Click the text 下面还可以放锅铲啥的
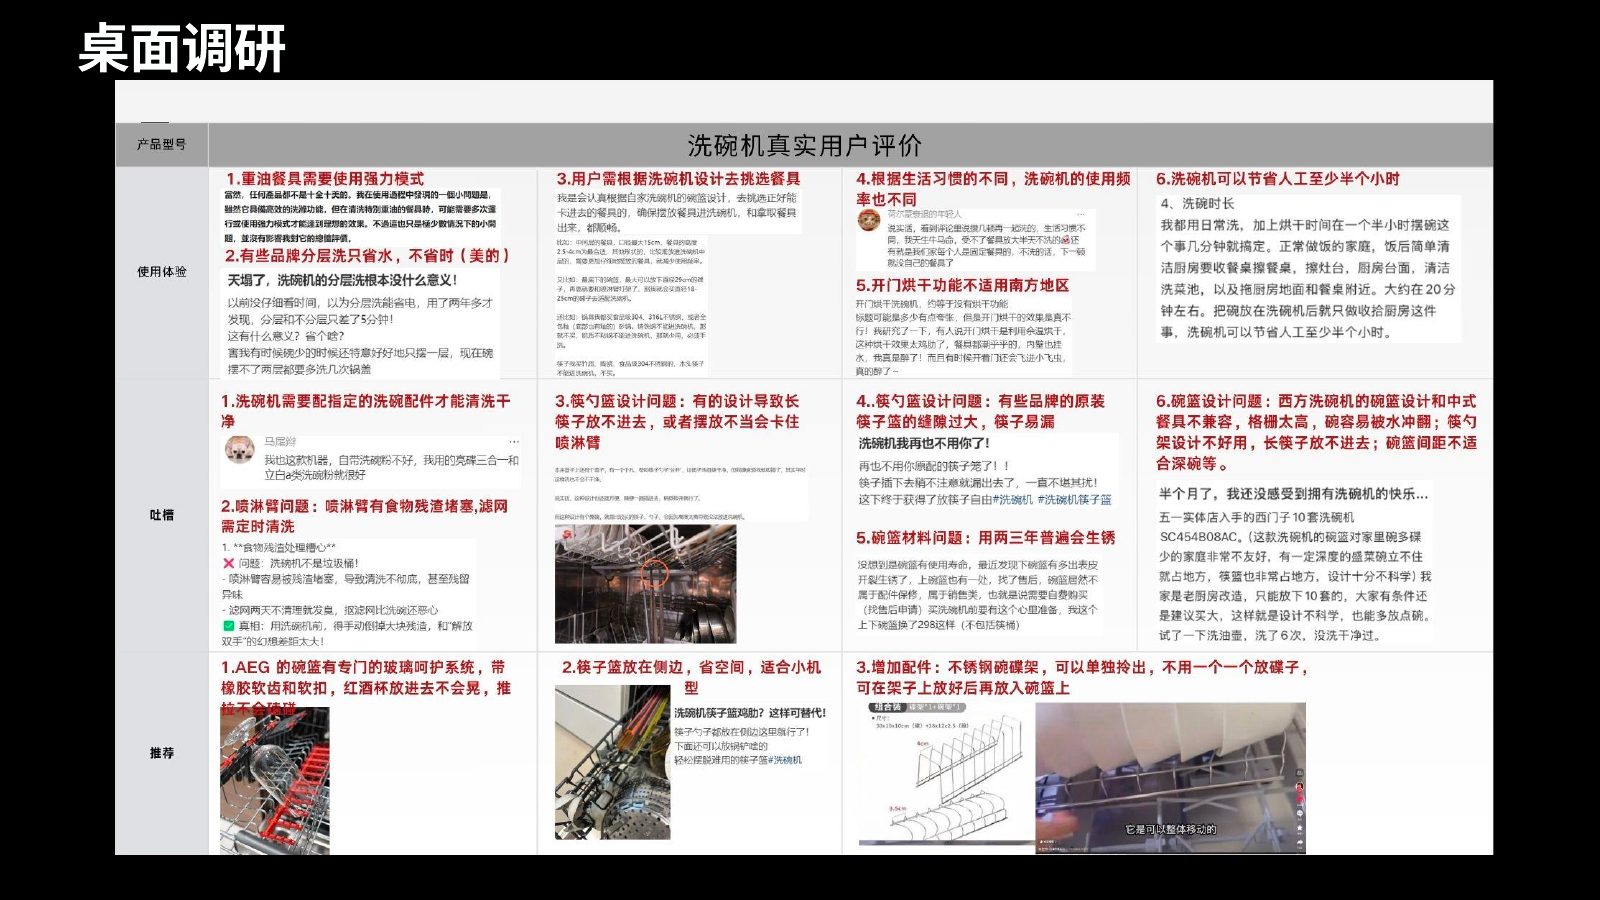 721,746
